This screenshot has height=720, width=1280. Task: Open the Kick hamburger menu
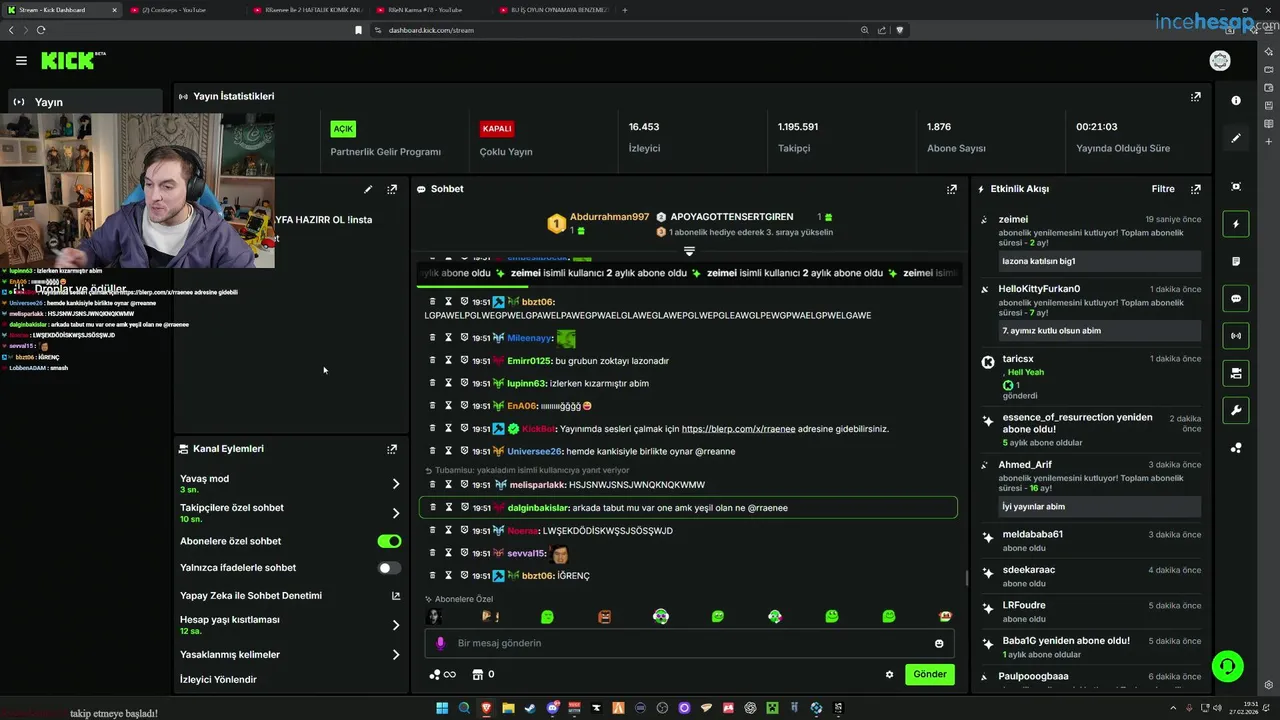click(21, 61)
